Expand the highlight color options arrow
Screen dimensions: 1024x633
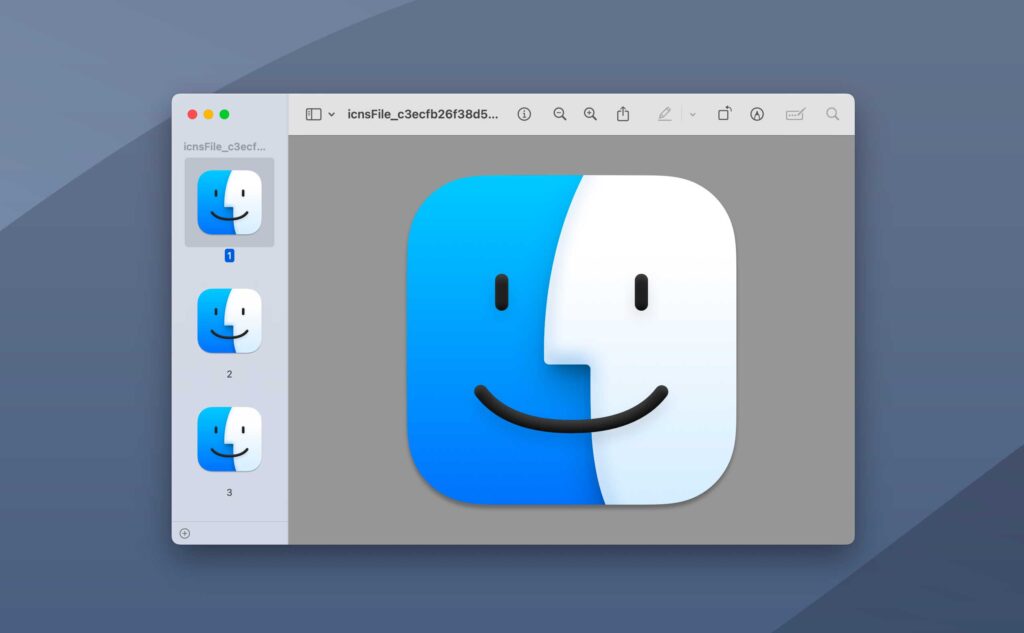point(693,115)
